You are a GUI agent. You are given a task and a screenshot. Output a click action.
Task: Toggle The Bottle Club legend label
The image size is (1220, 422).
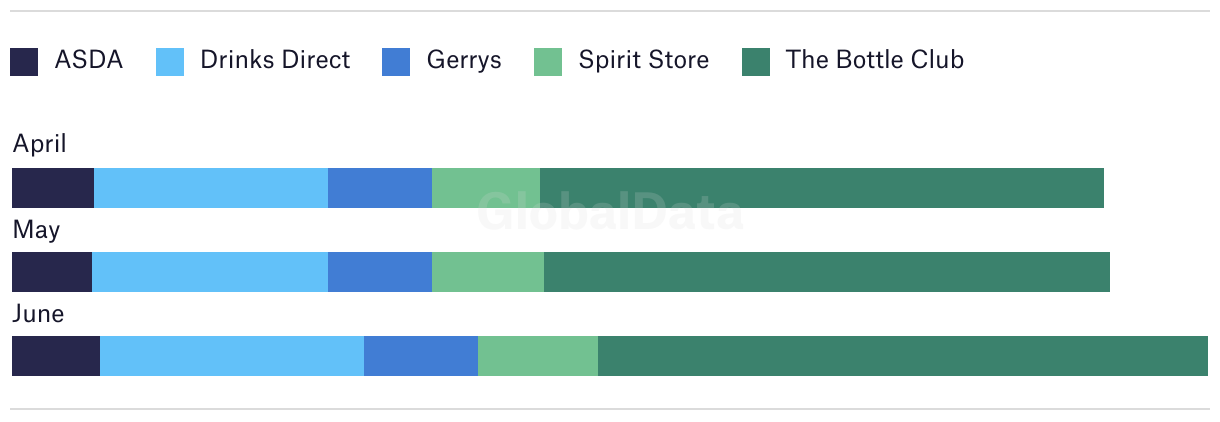point(875,60)
